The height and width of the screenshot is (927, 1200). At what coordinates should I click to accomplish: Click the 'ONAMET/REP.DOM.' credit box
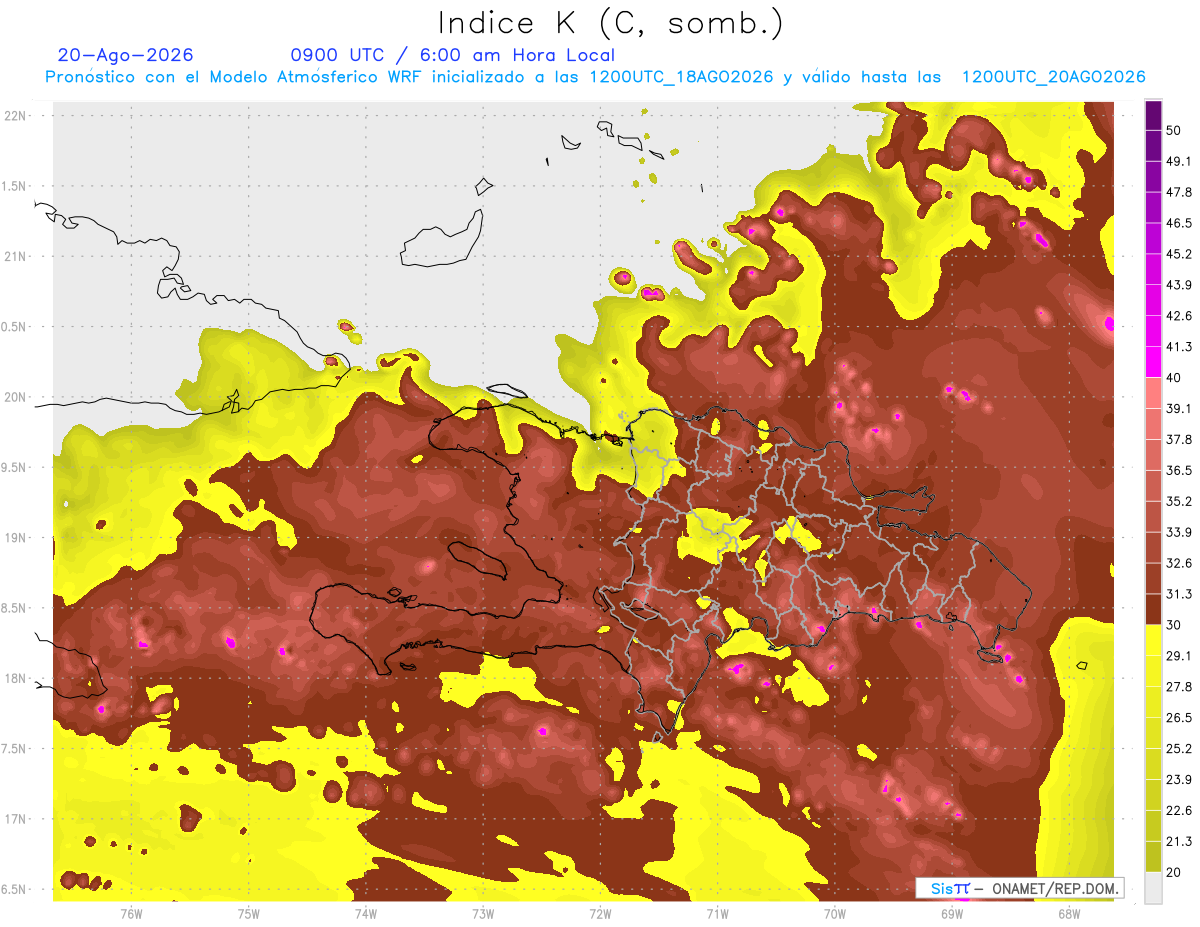[x=1020, y=888]
